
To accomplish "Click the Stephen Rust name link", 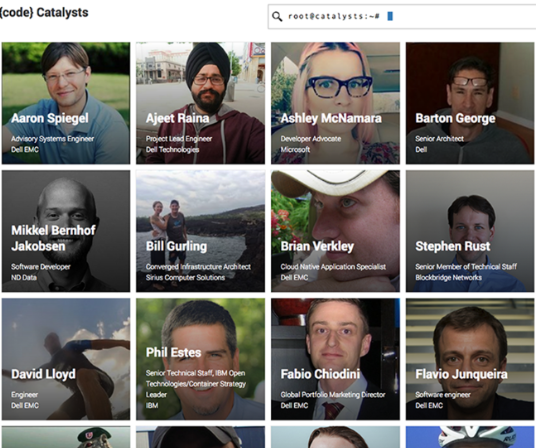I will (x=453, y=246).
